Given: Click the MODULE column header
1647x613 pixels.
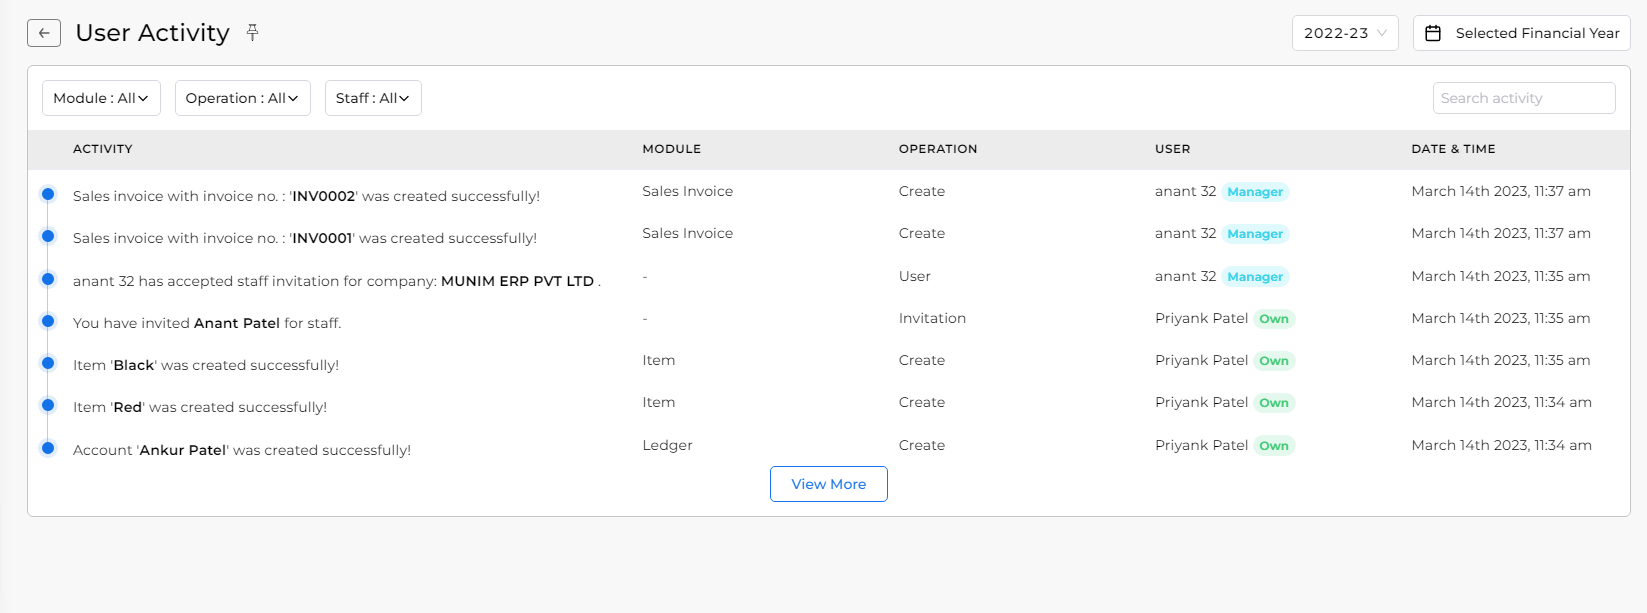Looking at the screenshot, I should (672, 149).
